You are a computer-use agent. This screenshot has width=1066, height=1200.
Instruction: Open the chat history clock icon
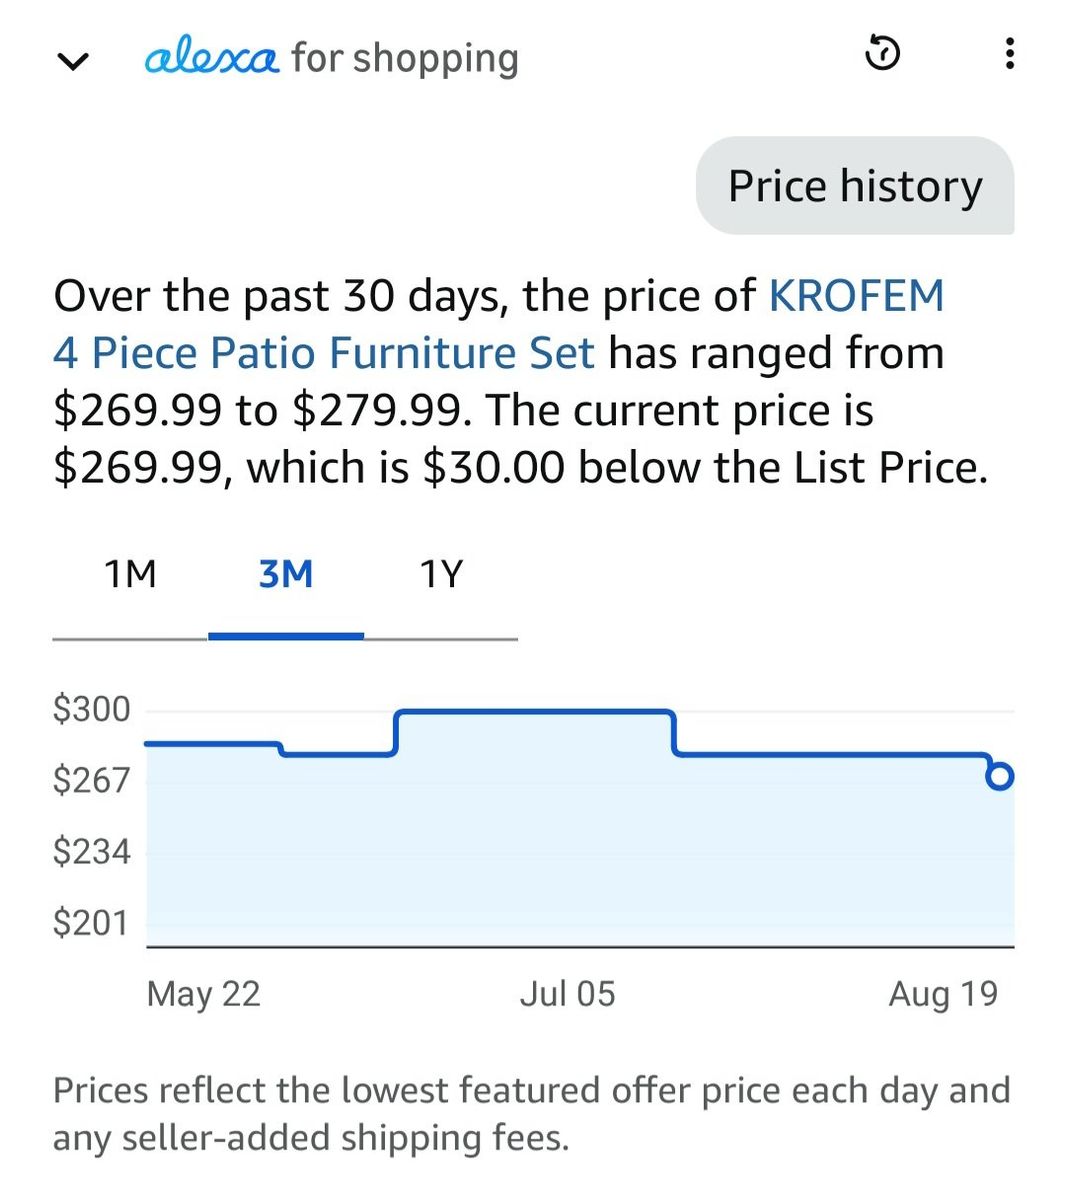click(882, 53)
